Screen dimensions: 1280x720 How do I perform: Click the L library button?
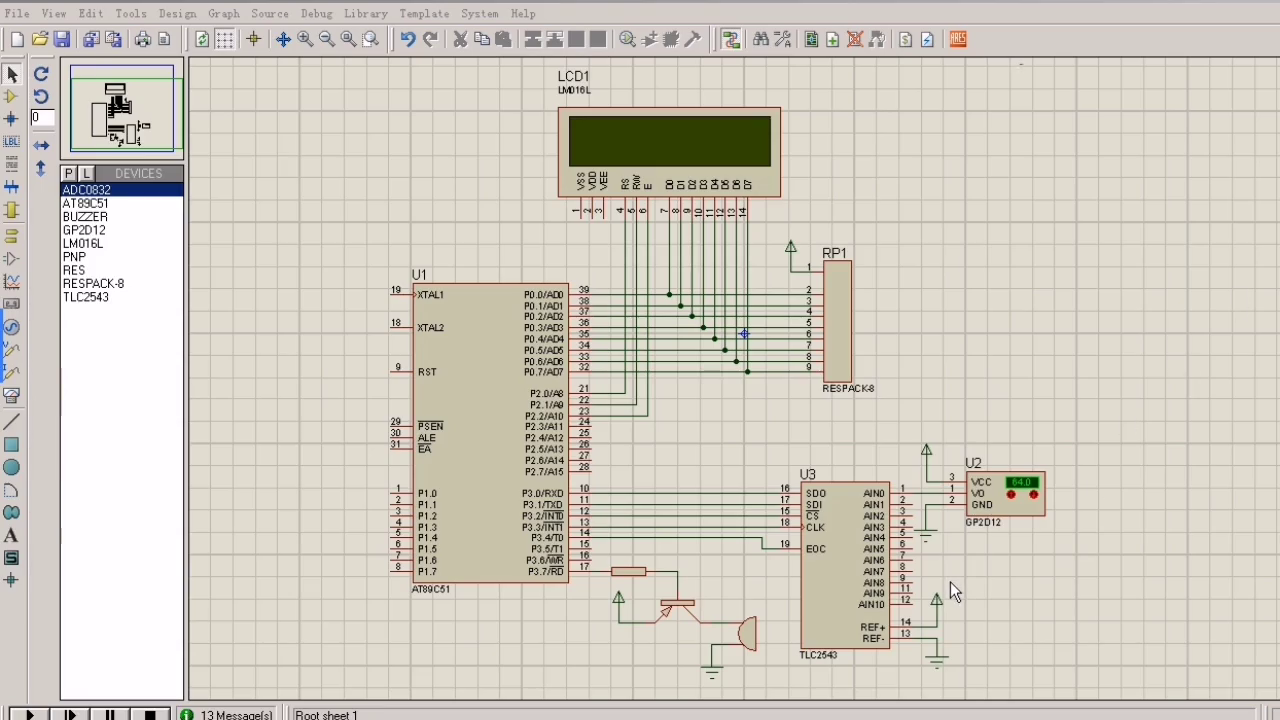click(x=86, y=173)
